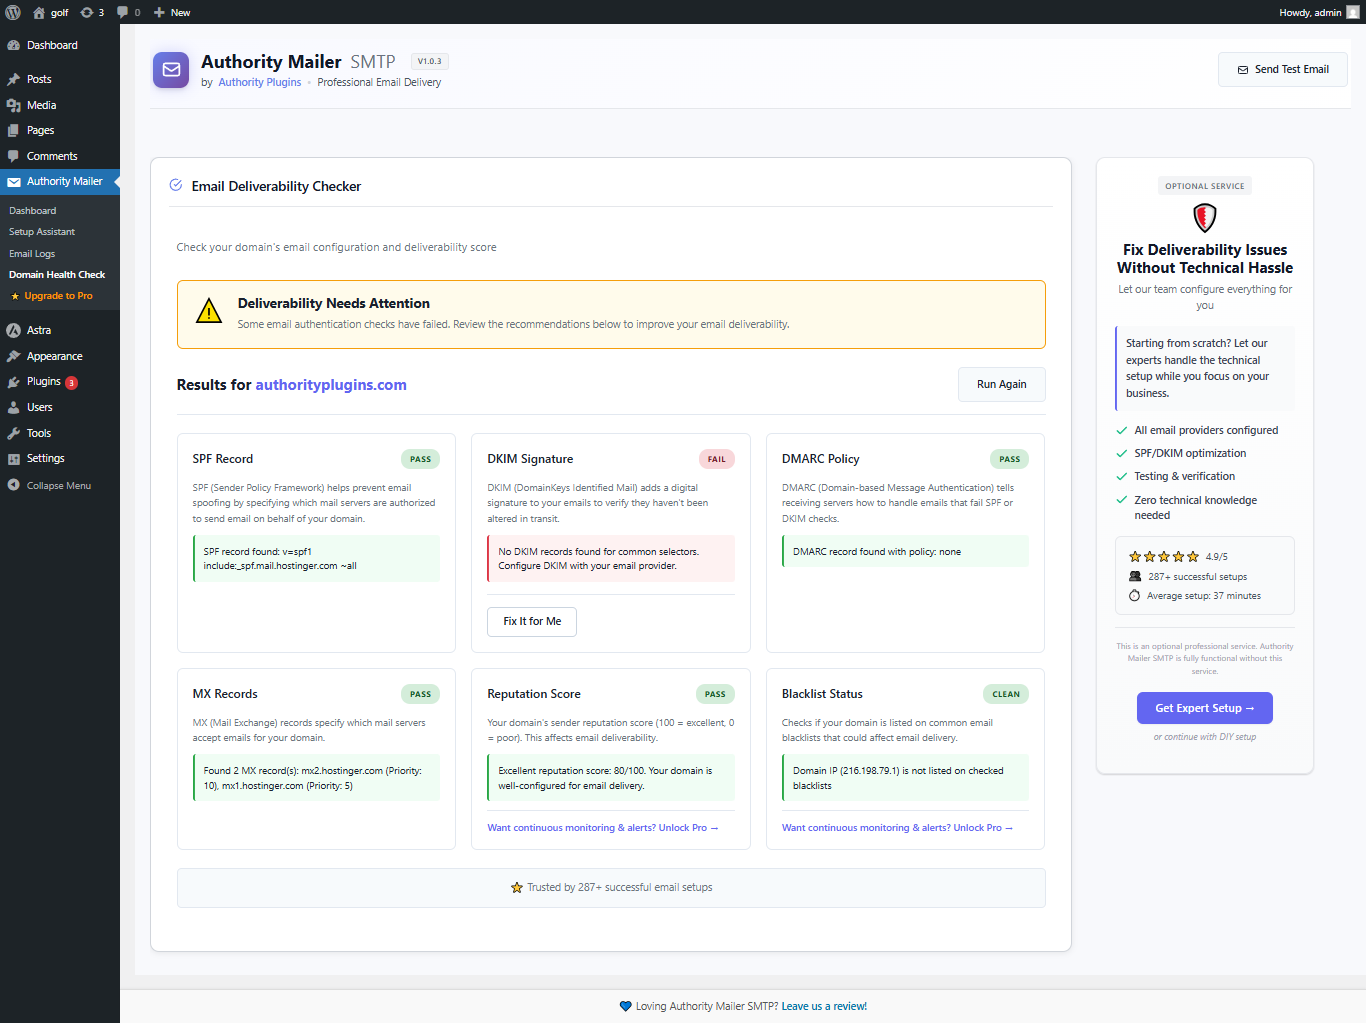
Task: Select the Plugins icon showing 3 updates
Action: click(14, 381)
